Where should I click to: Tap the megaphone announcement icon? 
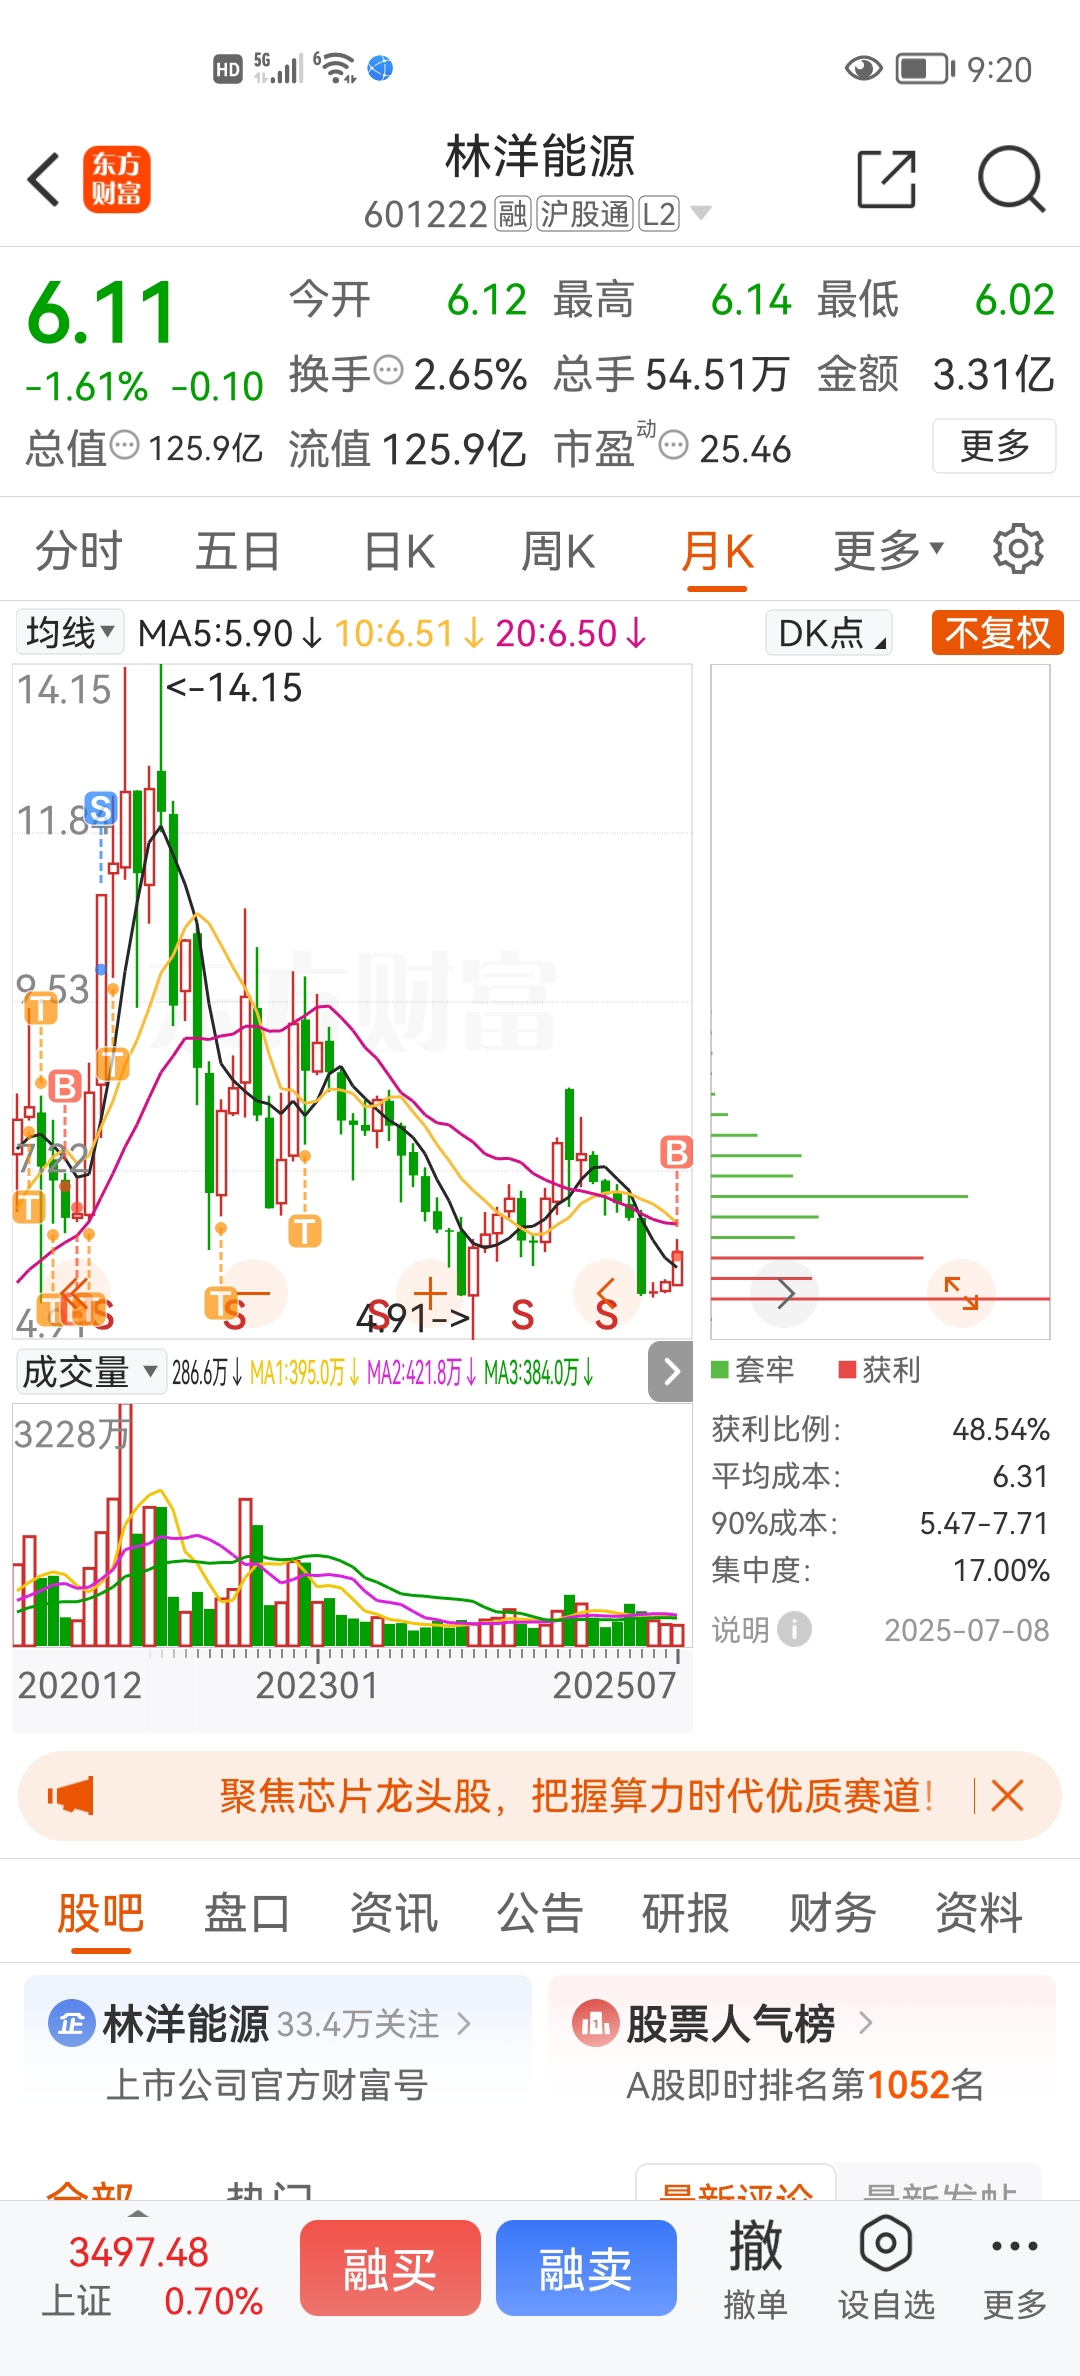pyautogui.click(x=71, y=1796)
